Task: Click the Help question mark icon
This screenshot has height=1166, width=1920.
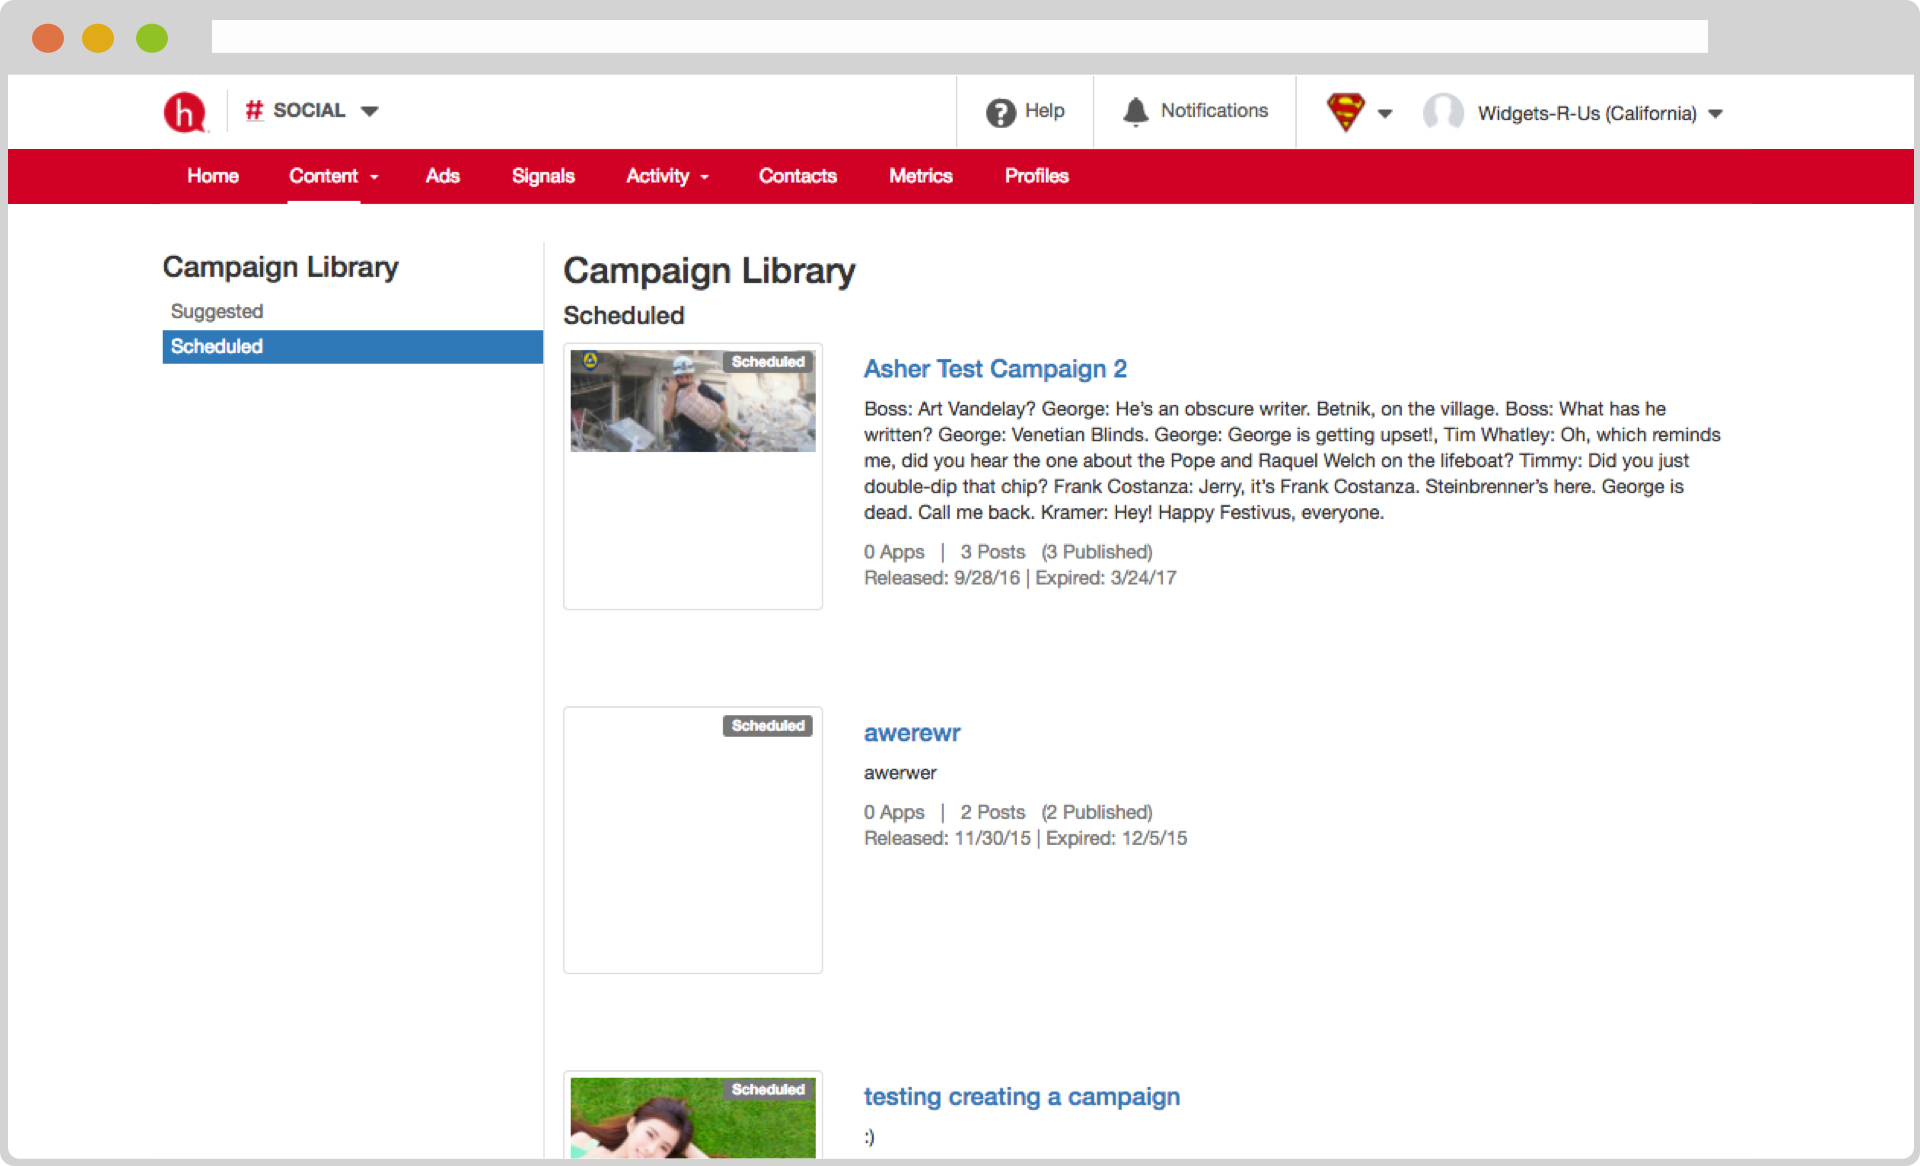Action: click(x=1000, y=112)
